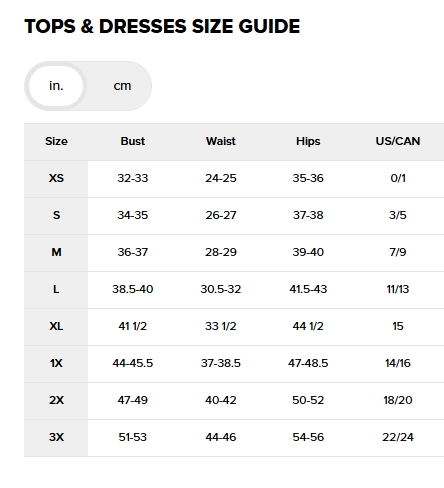Select the in. unit option
Screen dimensions: 444x488
coord(56,86)
